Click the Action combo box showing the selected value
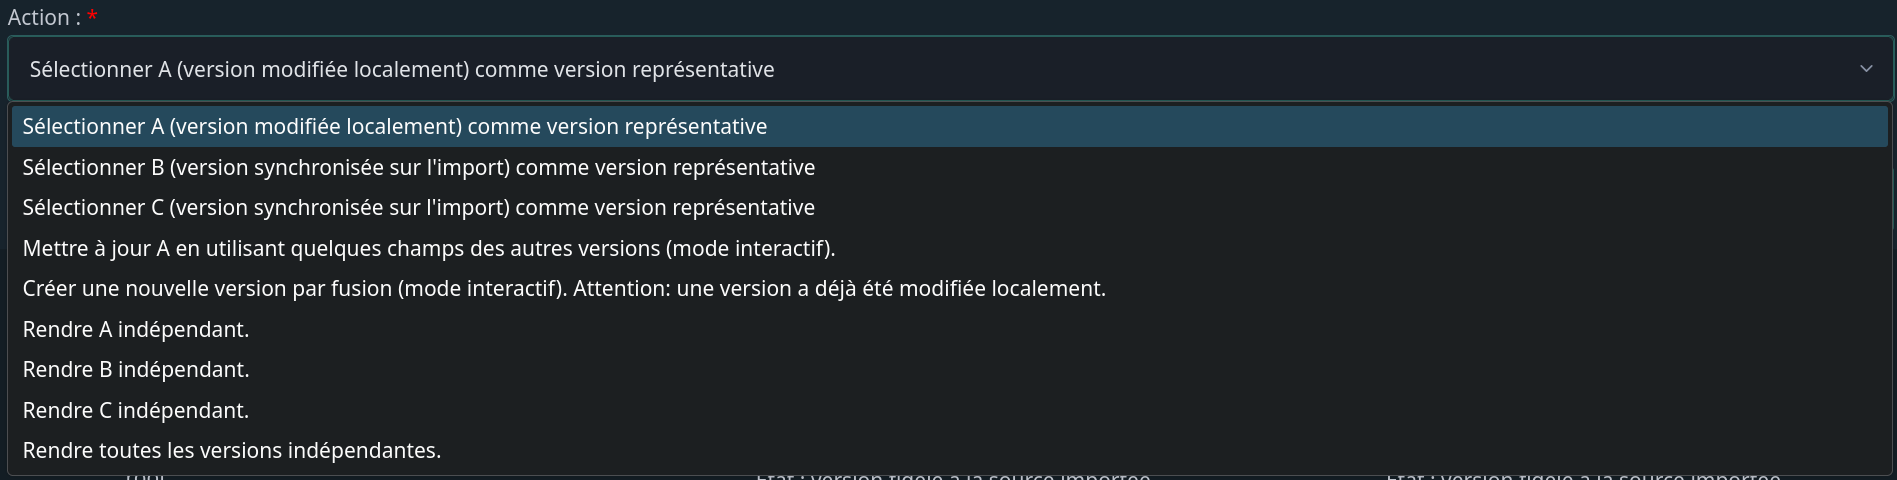 [949, 69]
